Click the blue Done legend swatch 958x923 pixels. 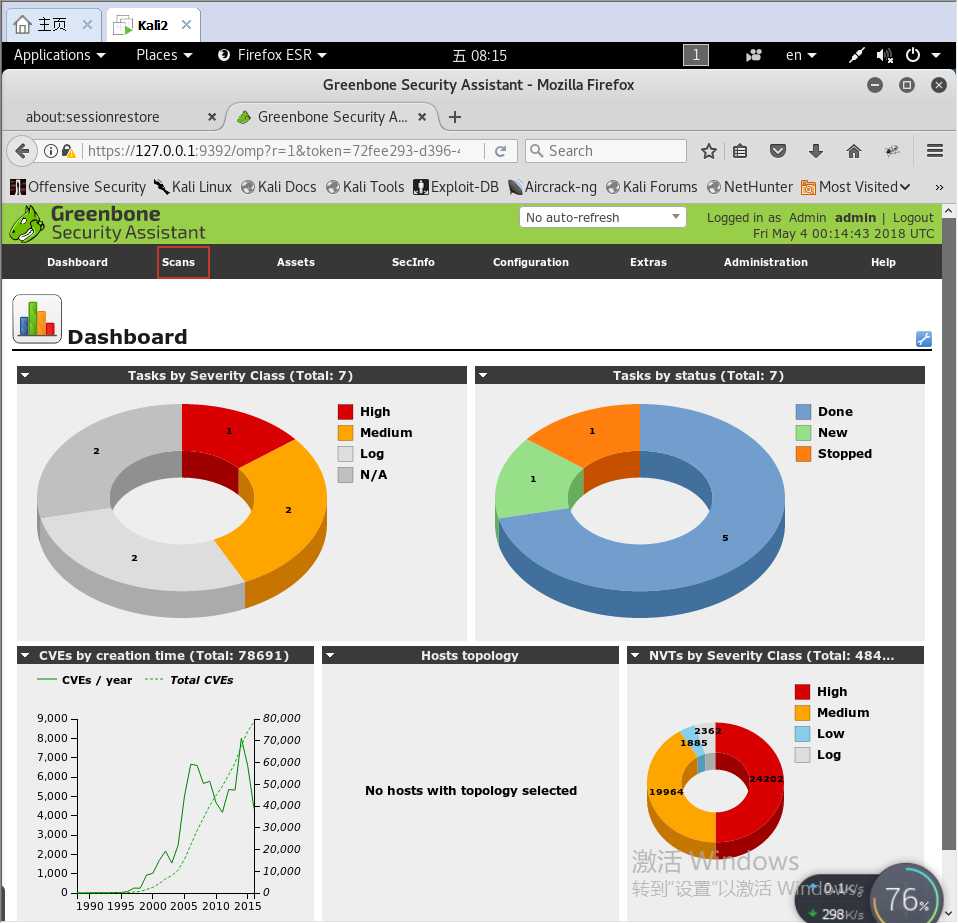pyautogui.click(x=803, y=412)
